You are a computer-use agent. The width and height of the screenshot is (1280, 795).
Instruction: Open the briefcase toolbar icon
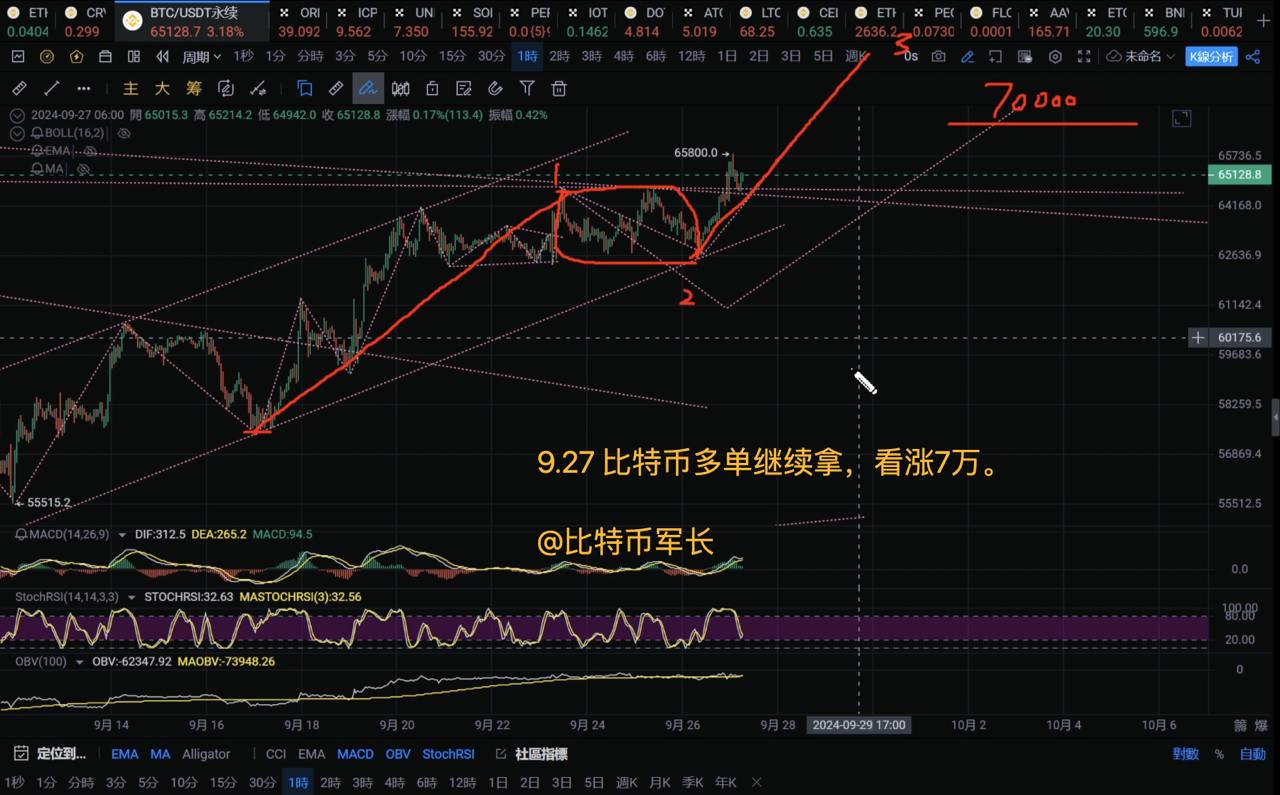coord(105,57)
